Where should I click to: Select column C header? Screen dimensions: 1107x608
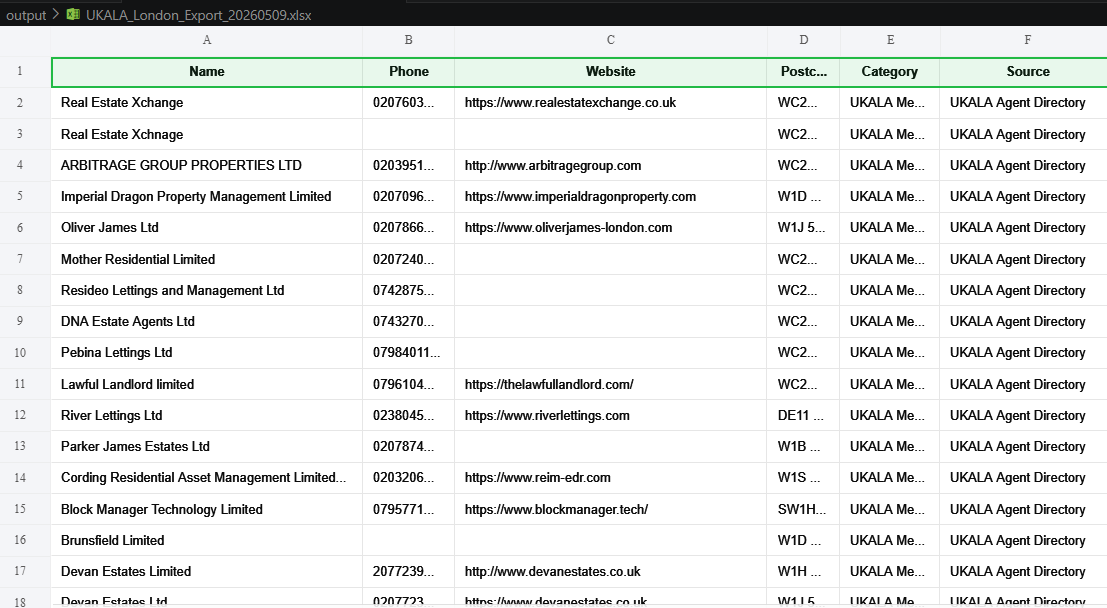point(611,40)
